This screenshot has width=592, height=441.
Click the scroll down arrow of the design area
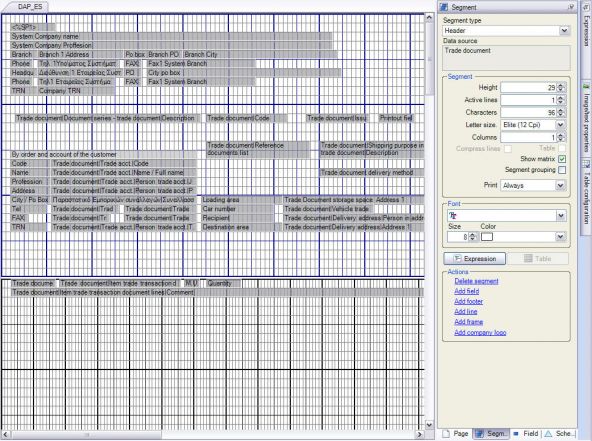coord(429,425)
